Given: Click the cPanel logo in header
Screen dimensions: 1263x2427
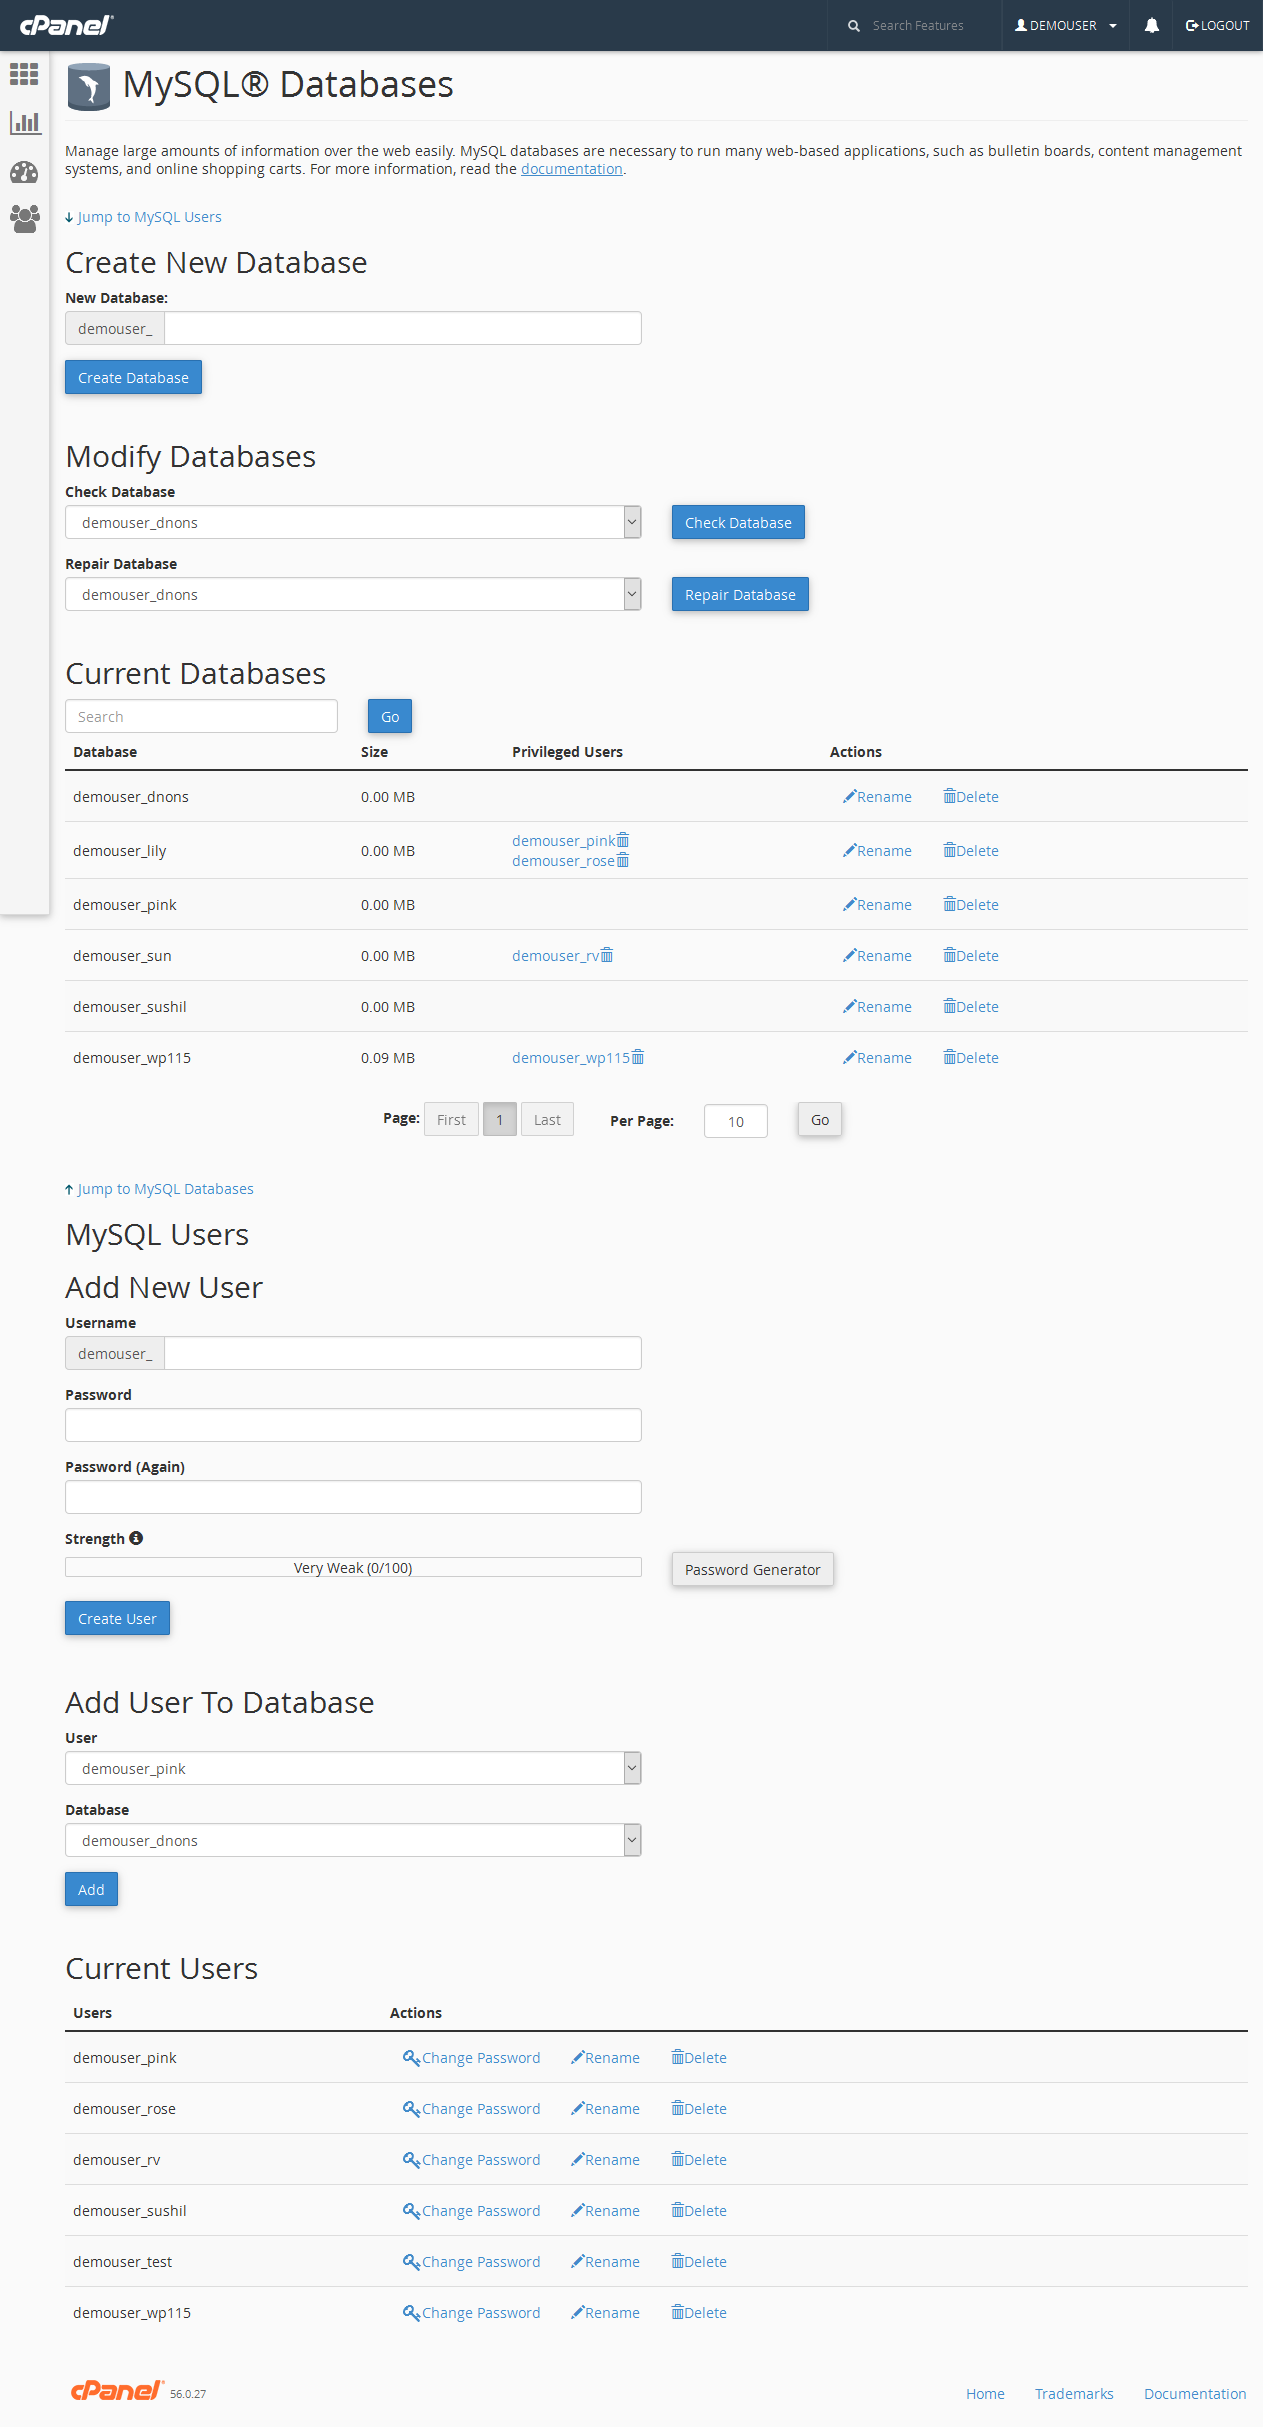Looking at the screenshot, I should pyautogui.click(x=66, y=25).
